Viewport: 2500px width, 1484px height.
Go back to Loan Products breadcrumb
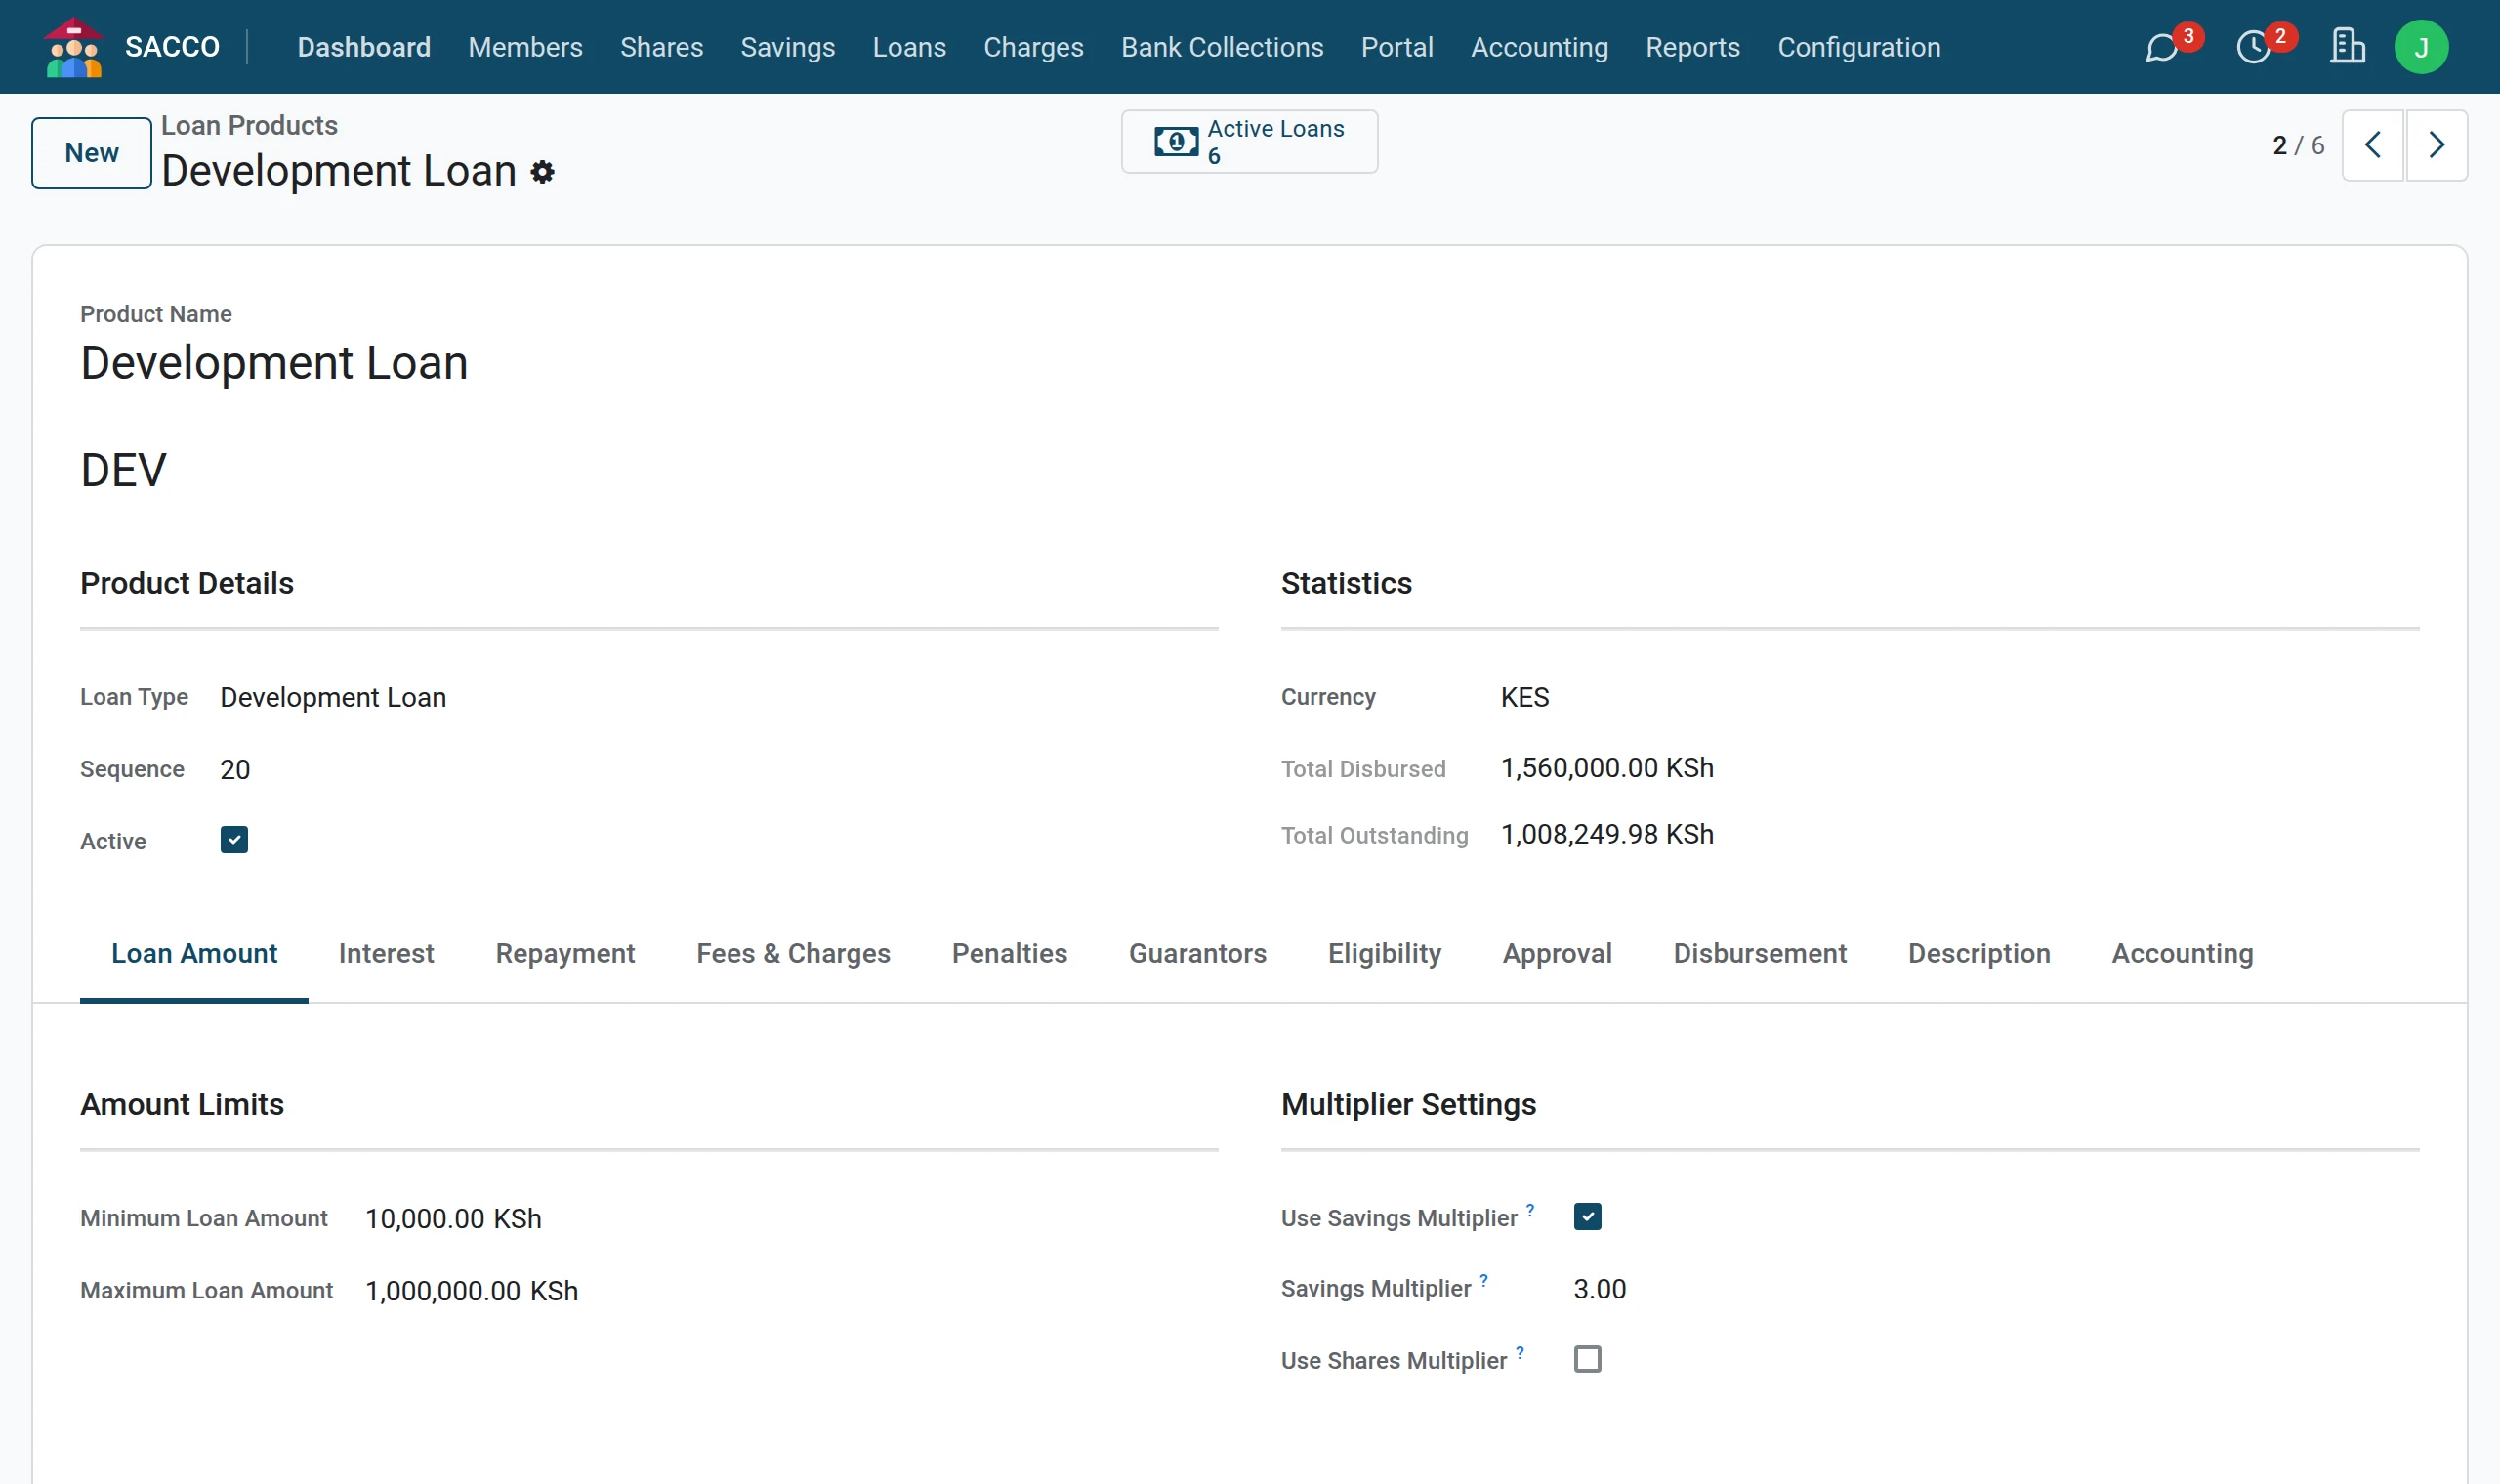pos(249,125)
